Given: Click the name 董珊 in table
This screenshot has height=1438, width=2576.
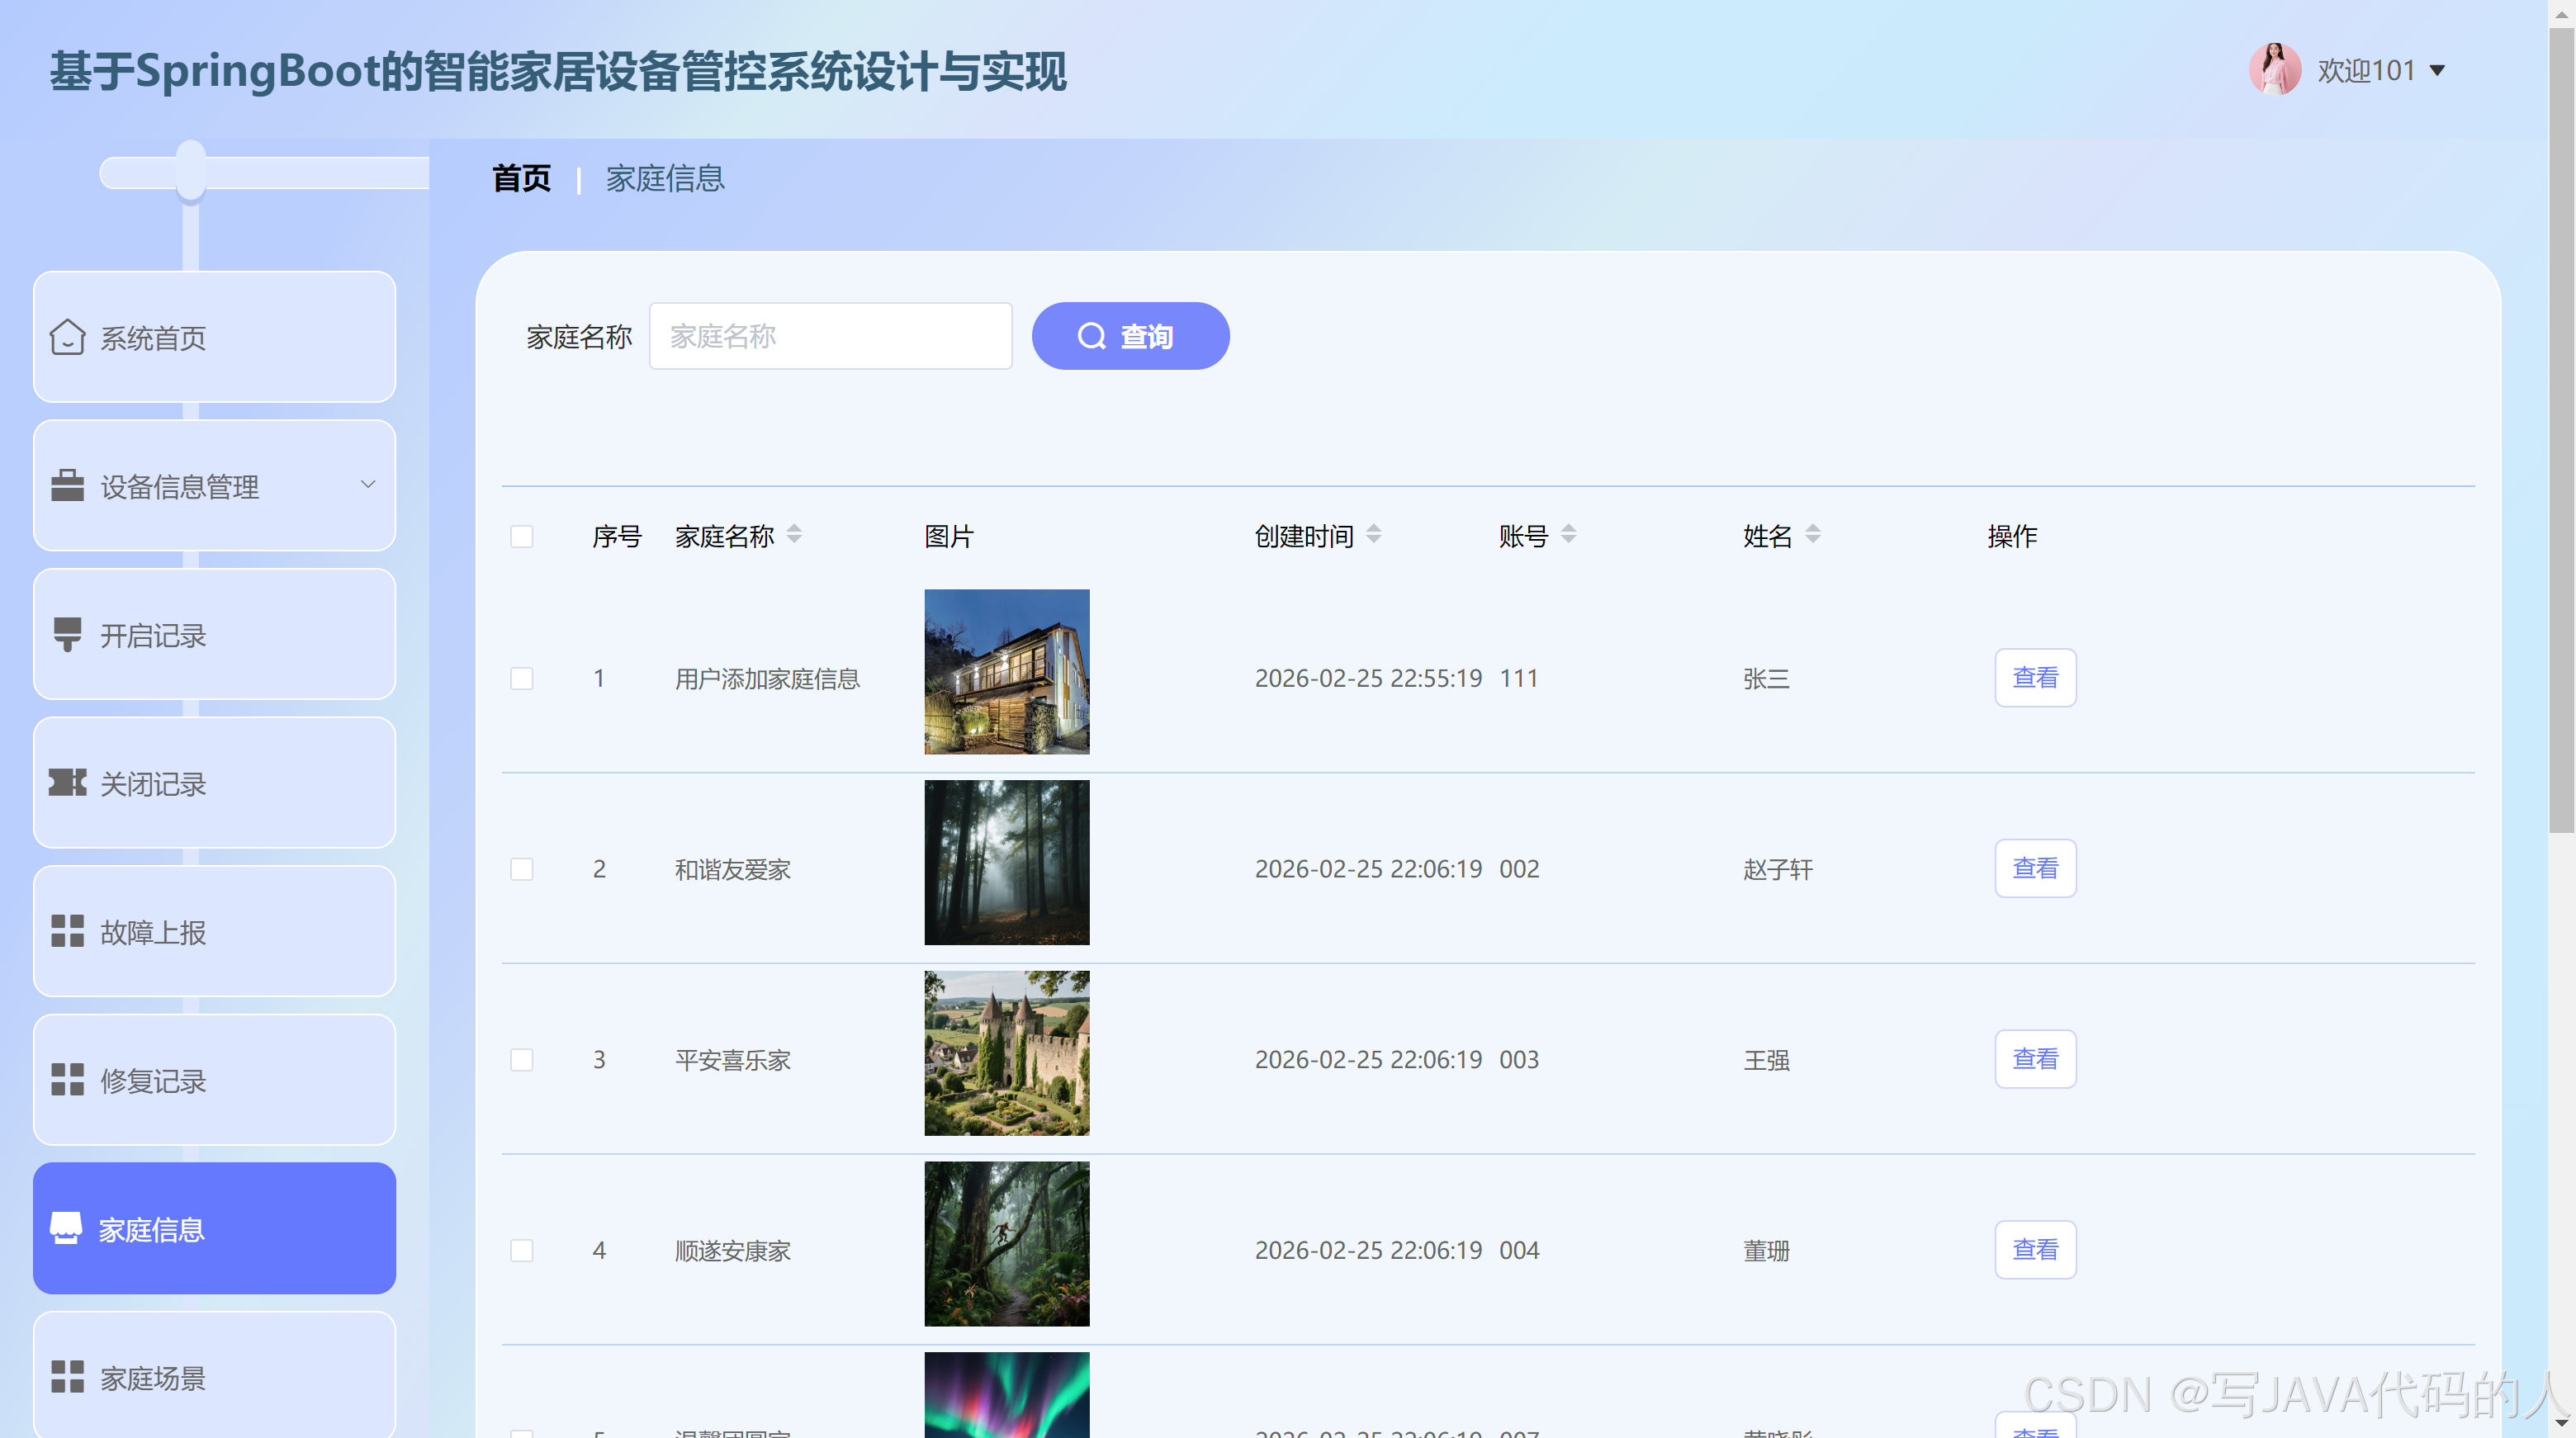Looking at the screenshot, I should (1766, 1250).
